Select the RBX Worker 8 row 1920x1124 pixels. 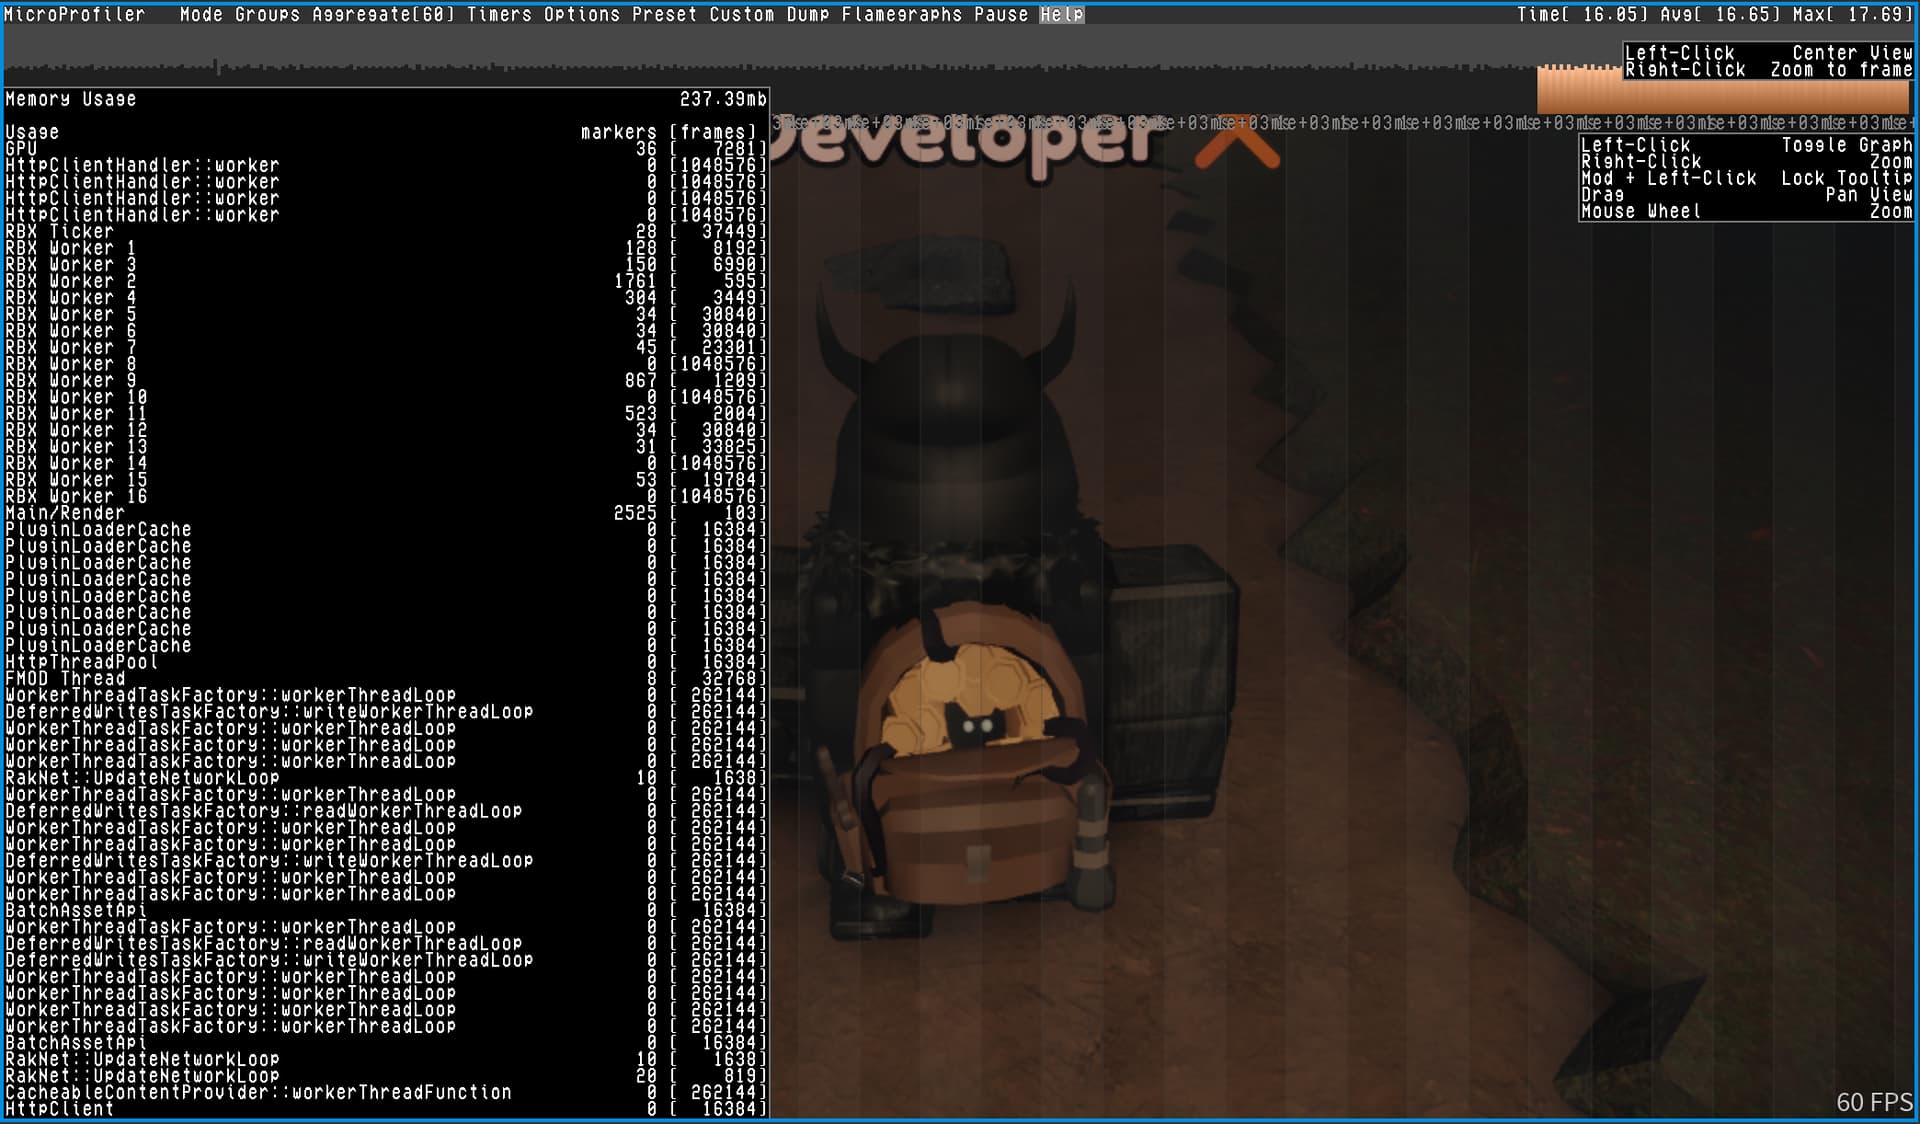(386, 364)
